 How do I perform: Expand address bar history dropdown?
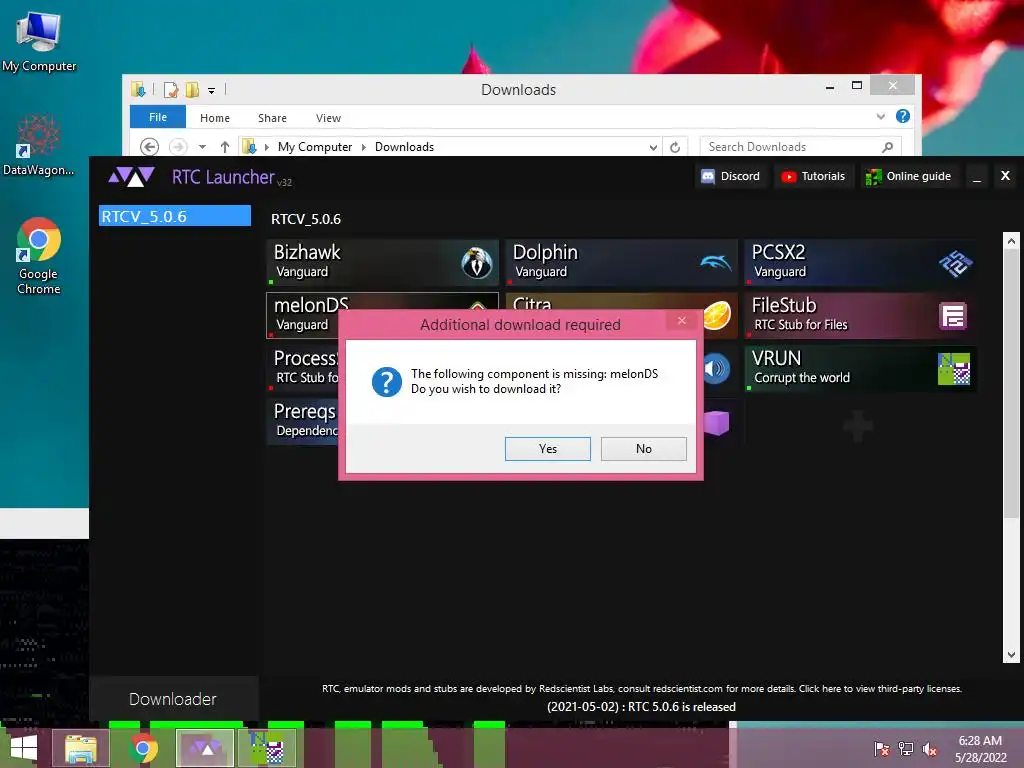point(653,147)
